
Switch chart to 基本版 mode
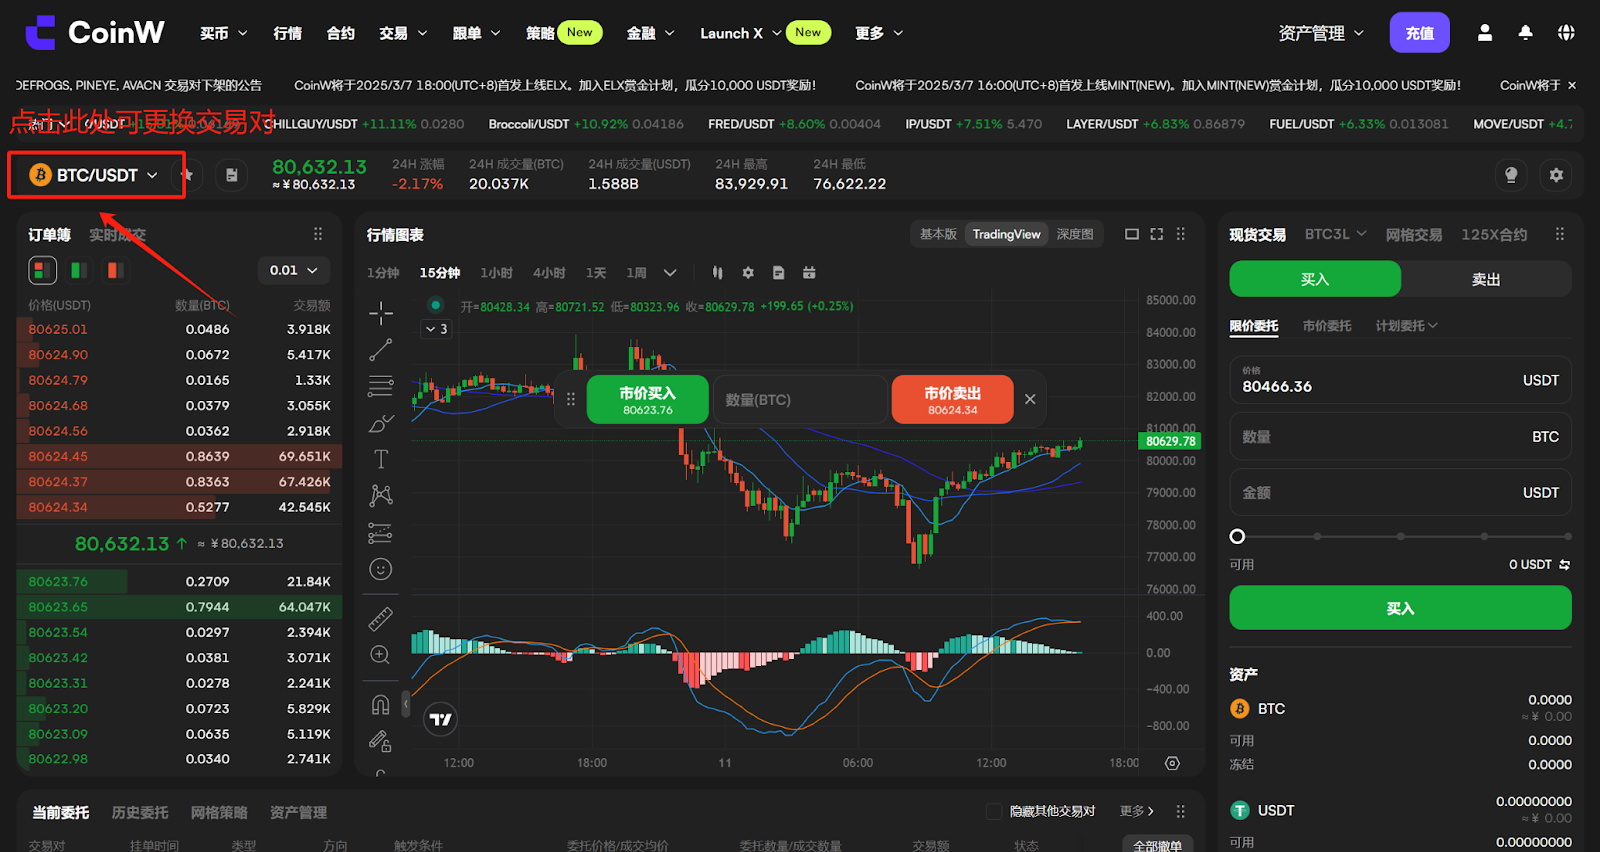[938, 234]
